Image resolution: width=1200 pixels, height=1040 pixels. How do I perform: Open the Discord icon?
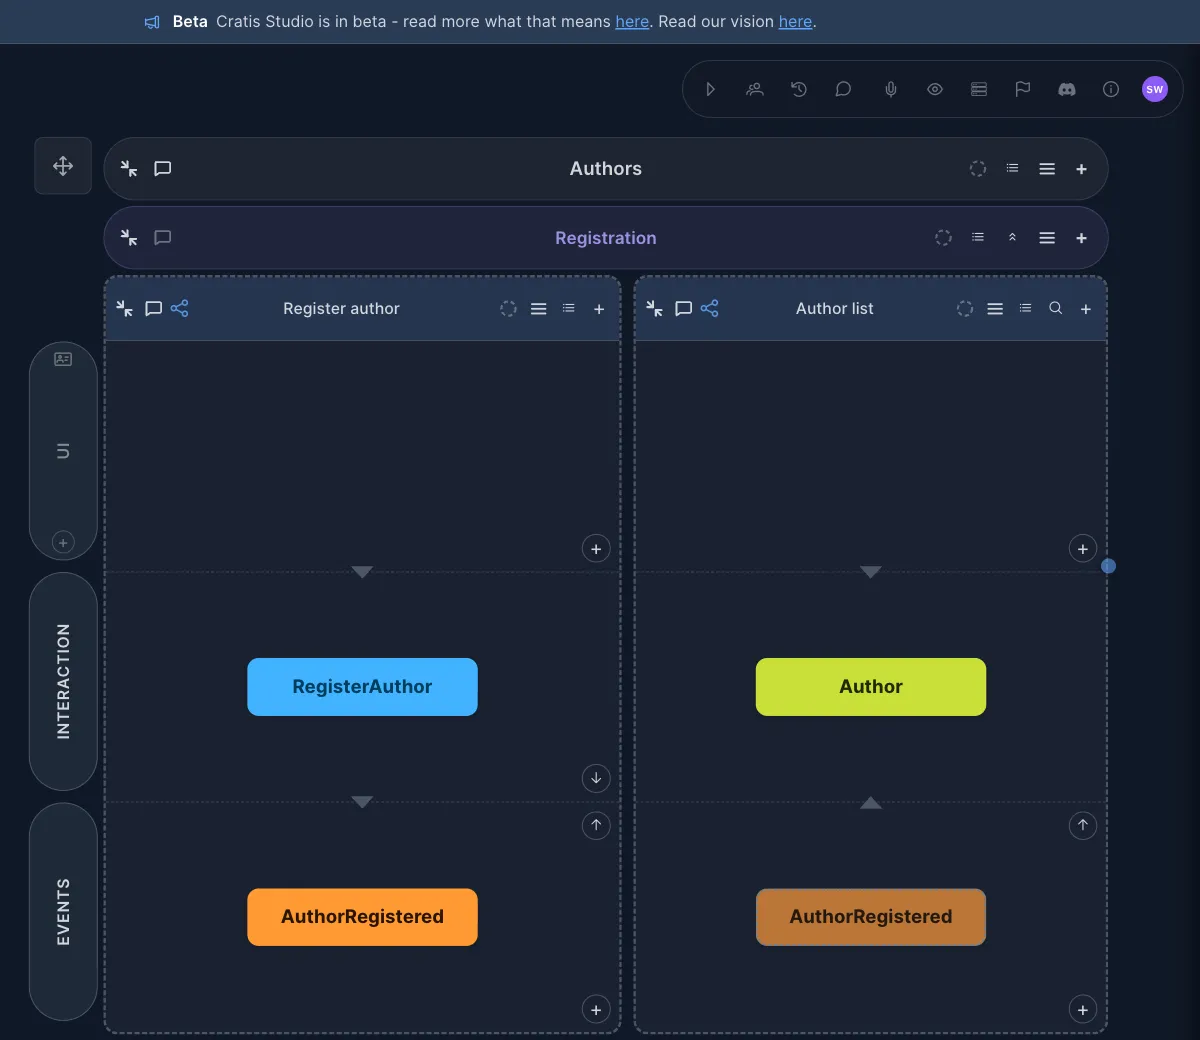click(x=1067, y=89)
